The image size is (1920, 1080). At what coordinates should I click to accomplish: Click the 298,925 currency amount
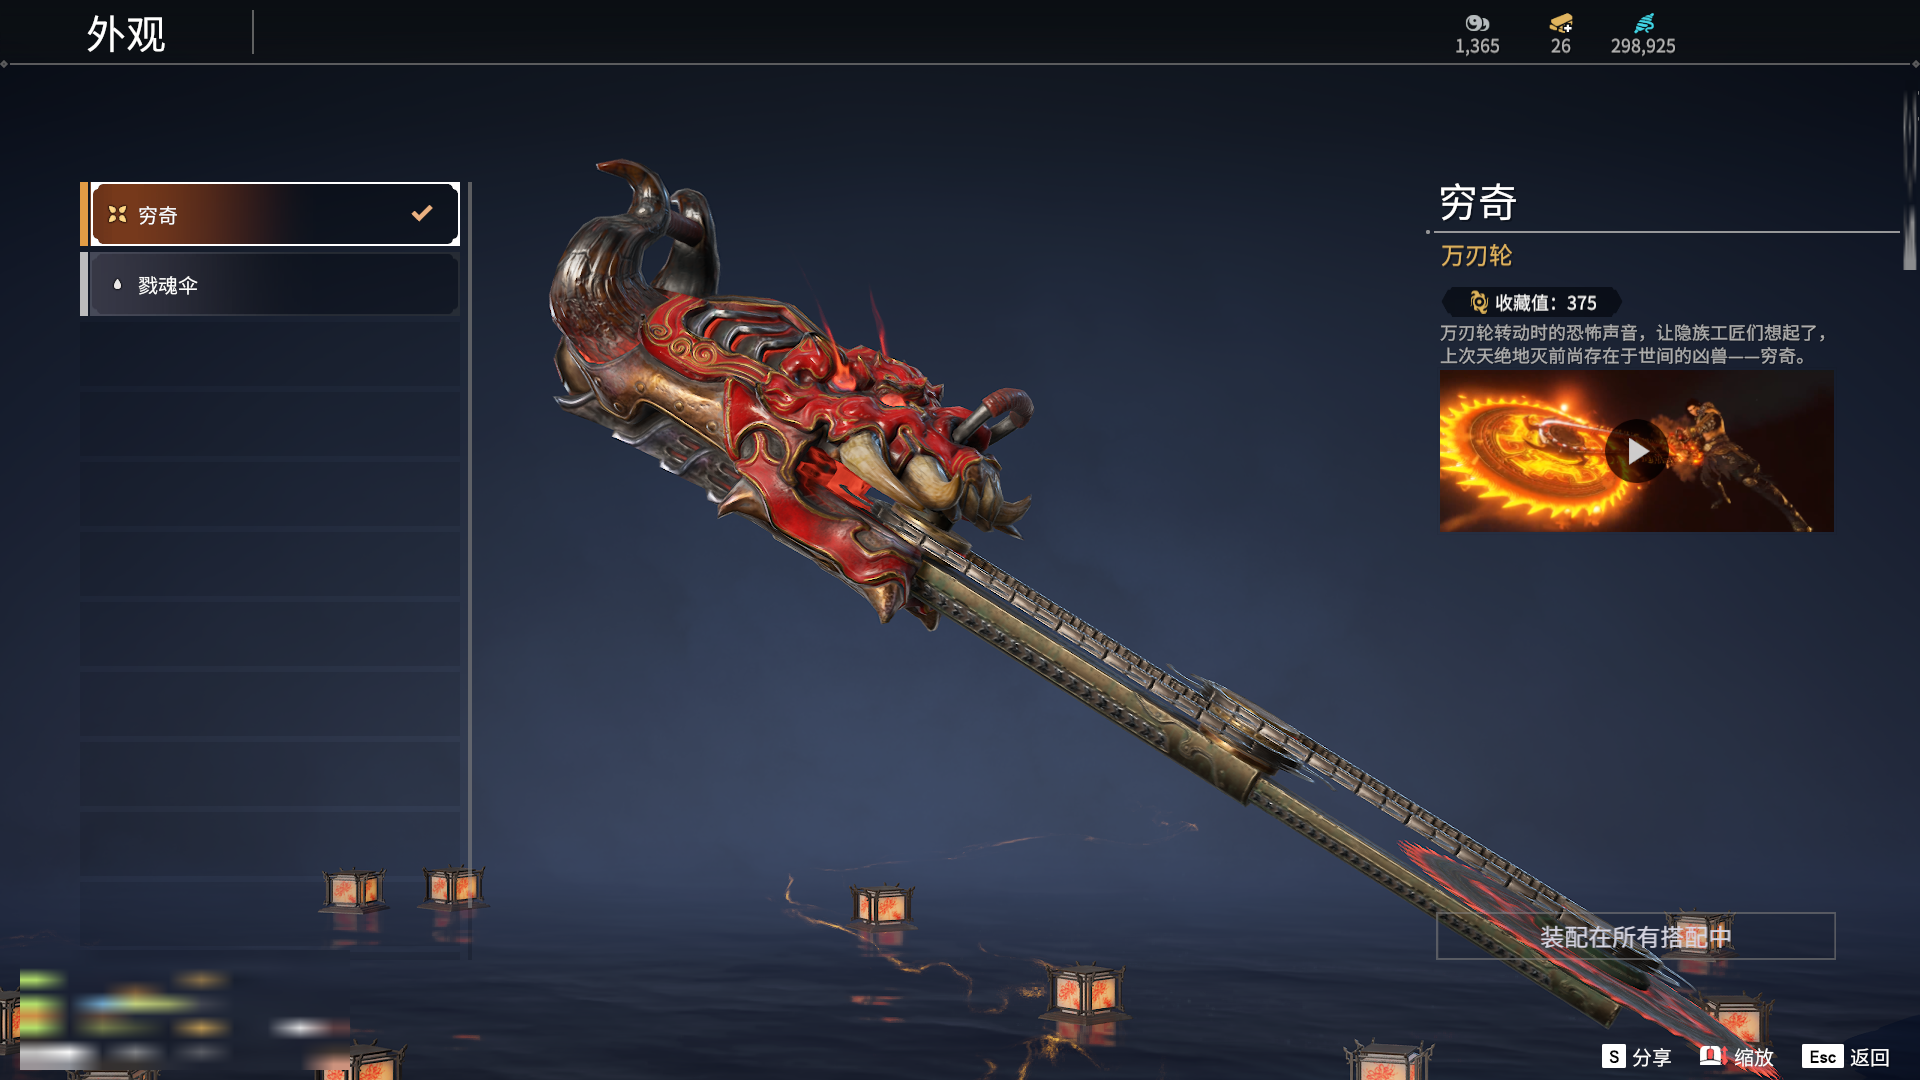point(1643,46)
